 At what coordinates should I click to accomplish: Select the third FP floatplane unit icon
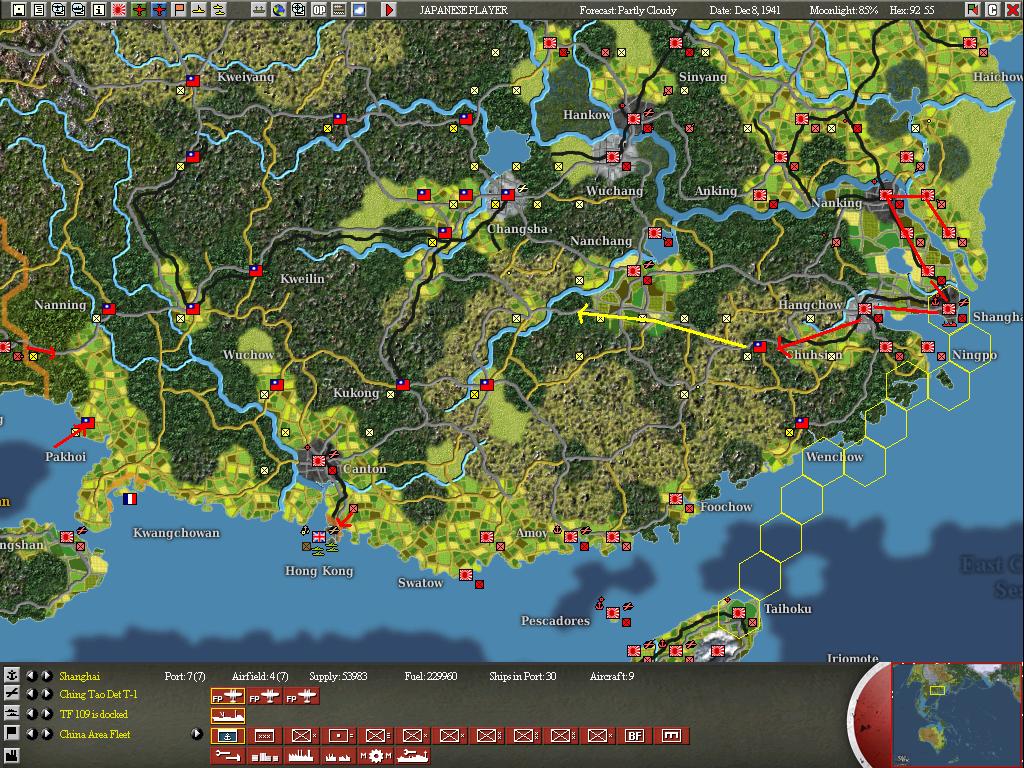pos(302,697)
